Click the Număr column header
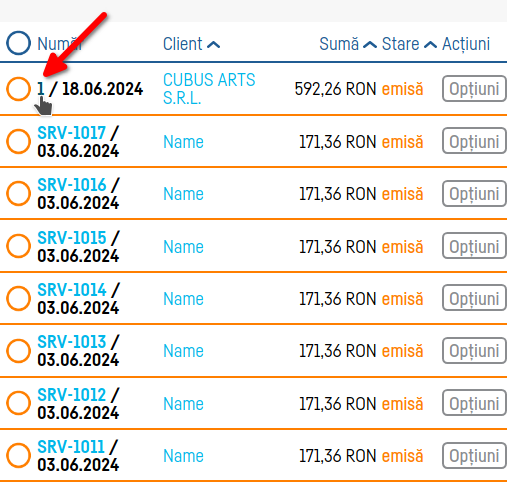The width and height of the screenshot is (507, 484). point(59,44)
